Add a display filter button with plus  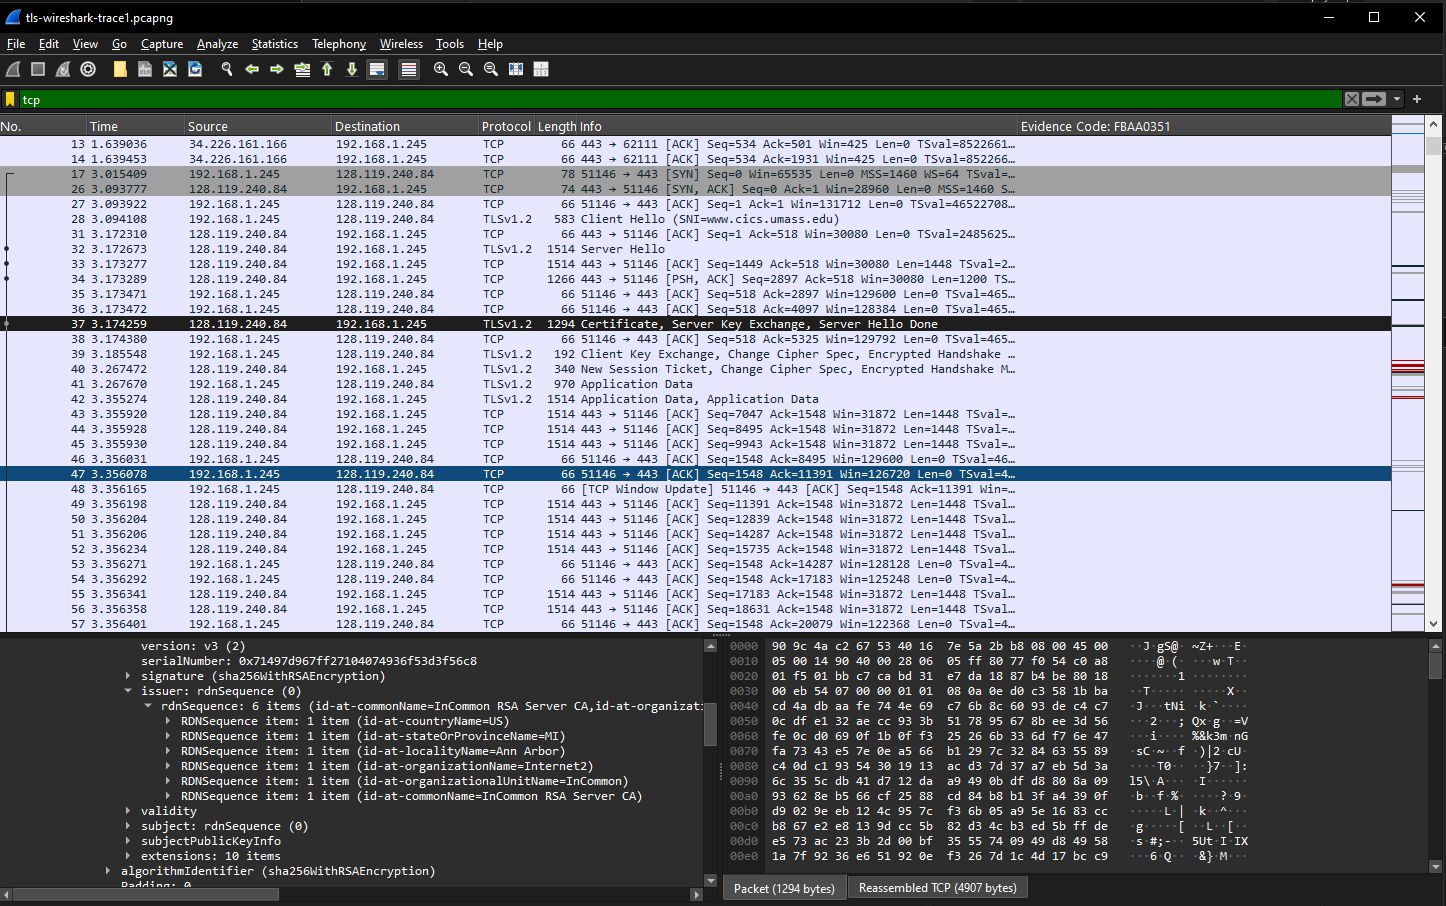(x=1417, y=99)
